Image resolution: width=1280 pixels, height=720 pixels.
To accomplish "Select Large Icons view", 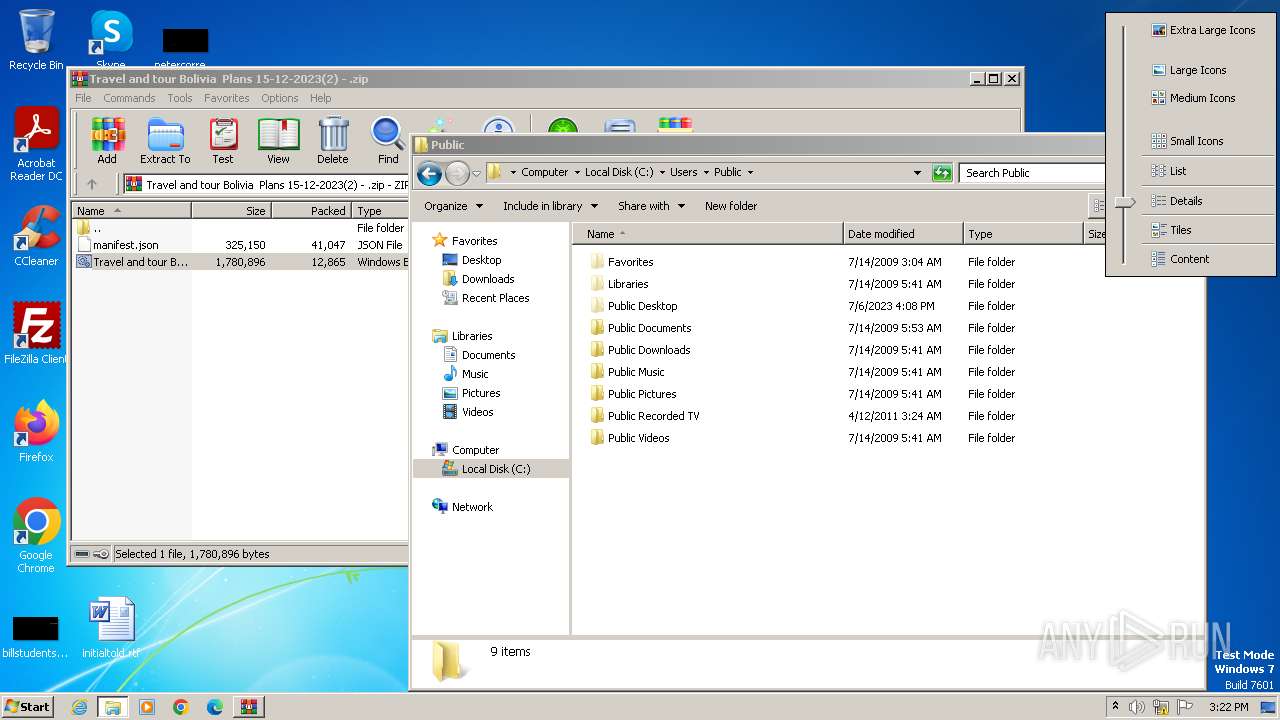I will (x=1189, y=70).
